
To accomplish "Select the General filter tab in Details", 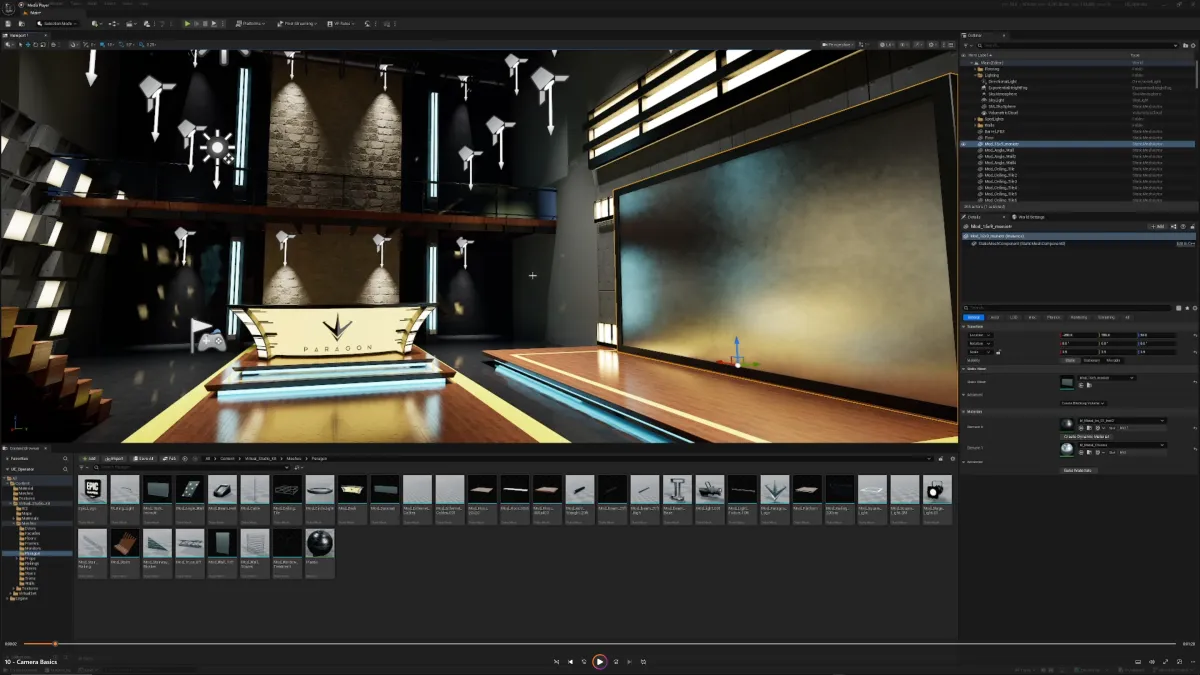I will click(x=973, y=317).
